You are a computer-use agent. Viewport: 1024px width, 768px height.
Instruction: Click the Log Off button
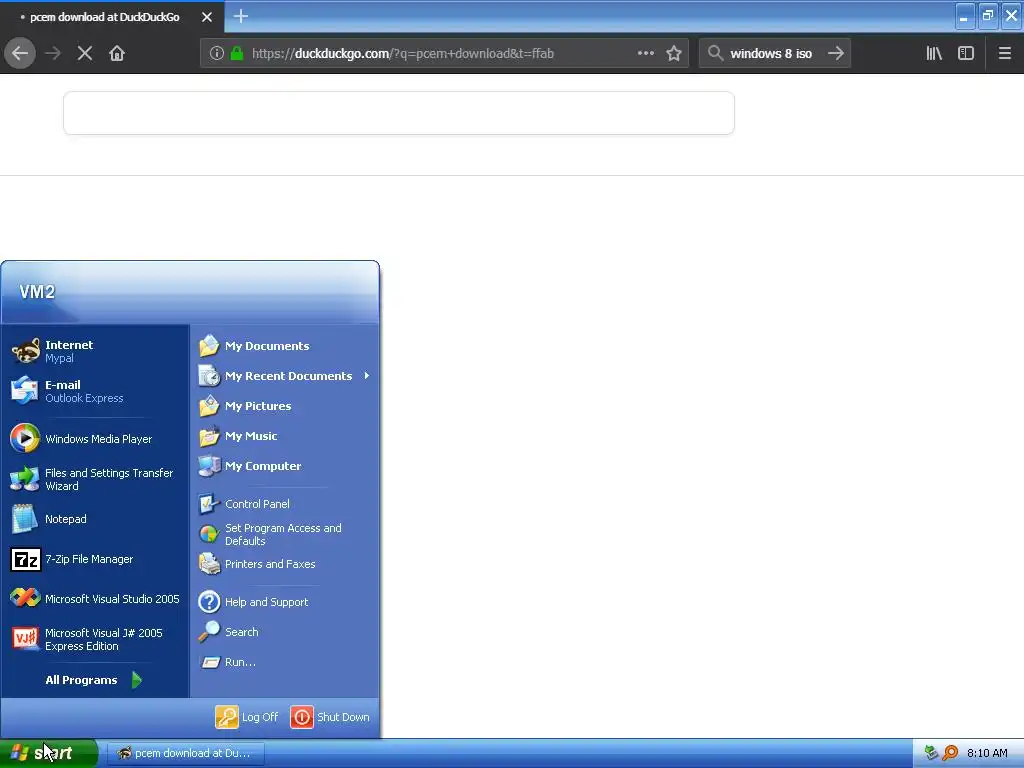tap(248, 717)
